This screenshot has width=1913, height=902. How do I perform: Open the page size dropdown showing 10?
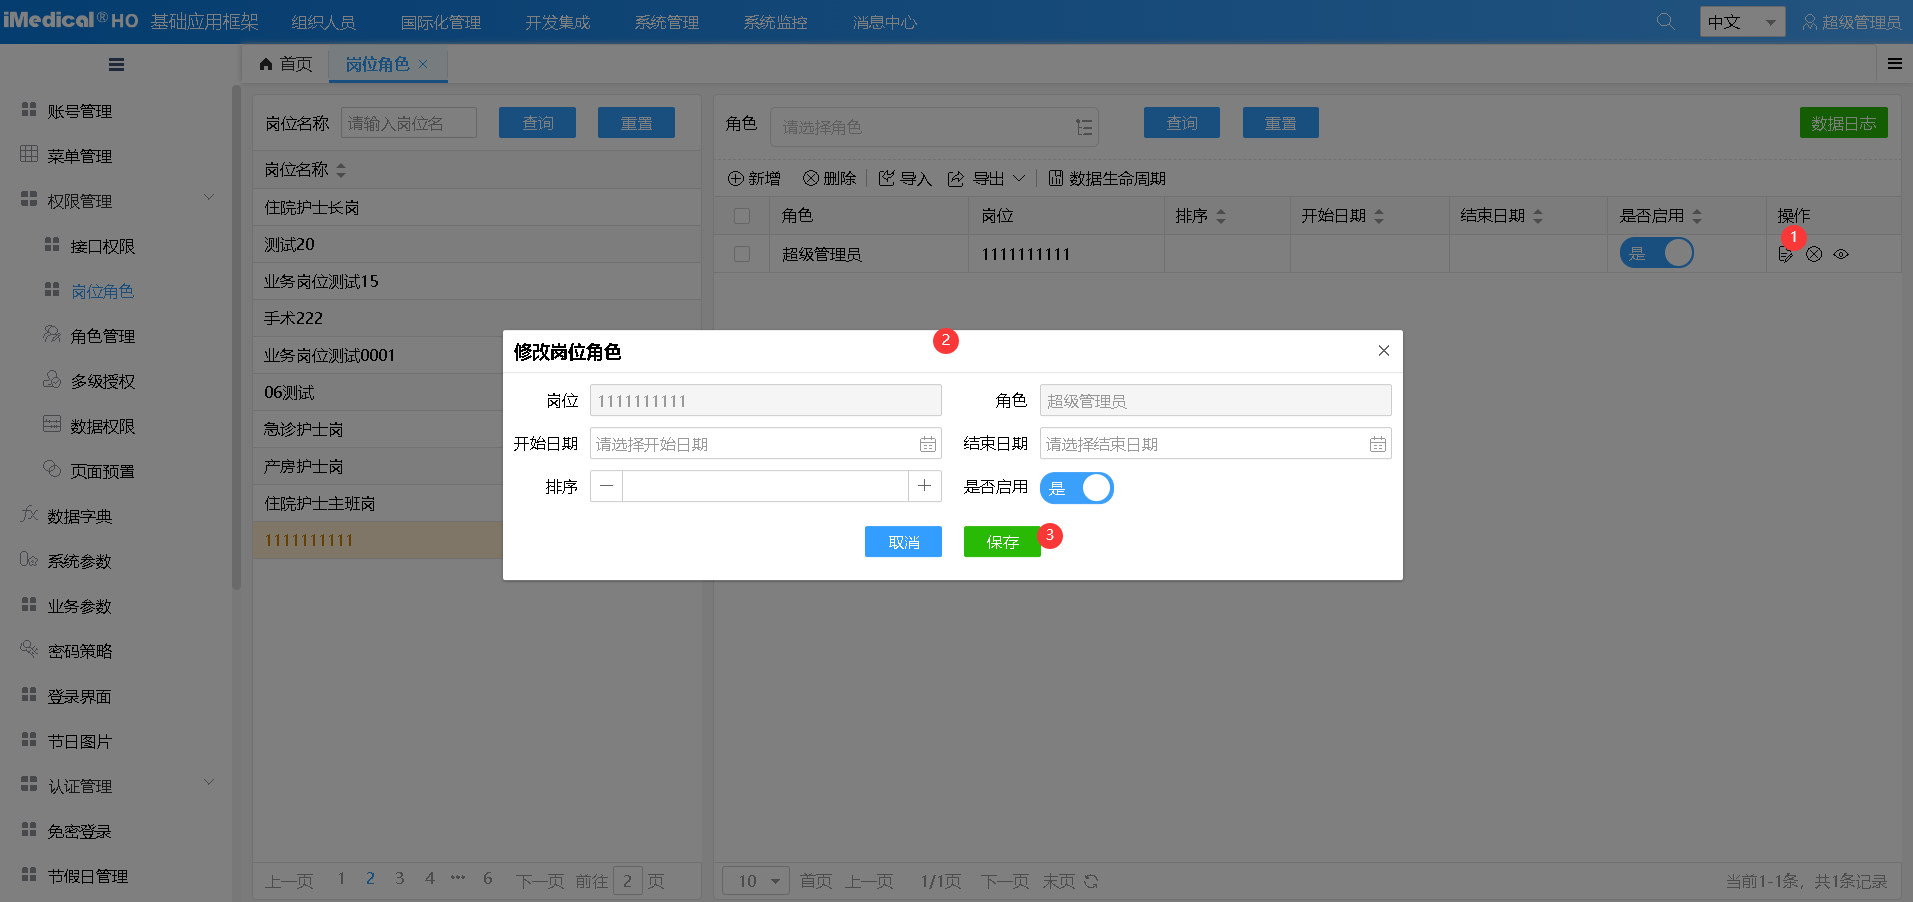tap(756, 881)
